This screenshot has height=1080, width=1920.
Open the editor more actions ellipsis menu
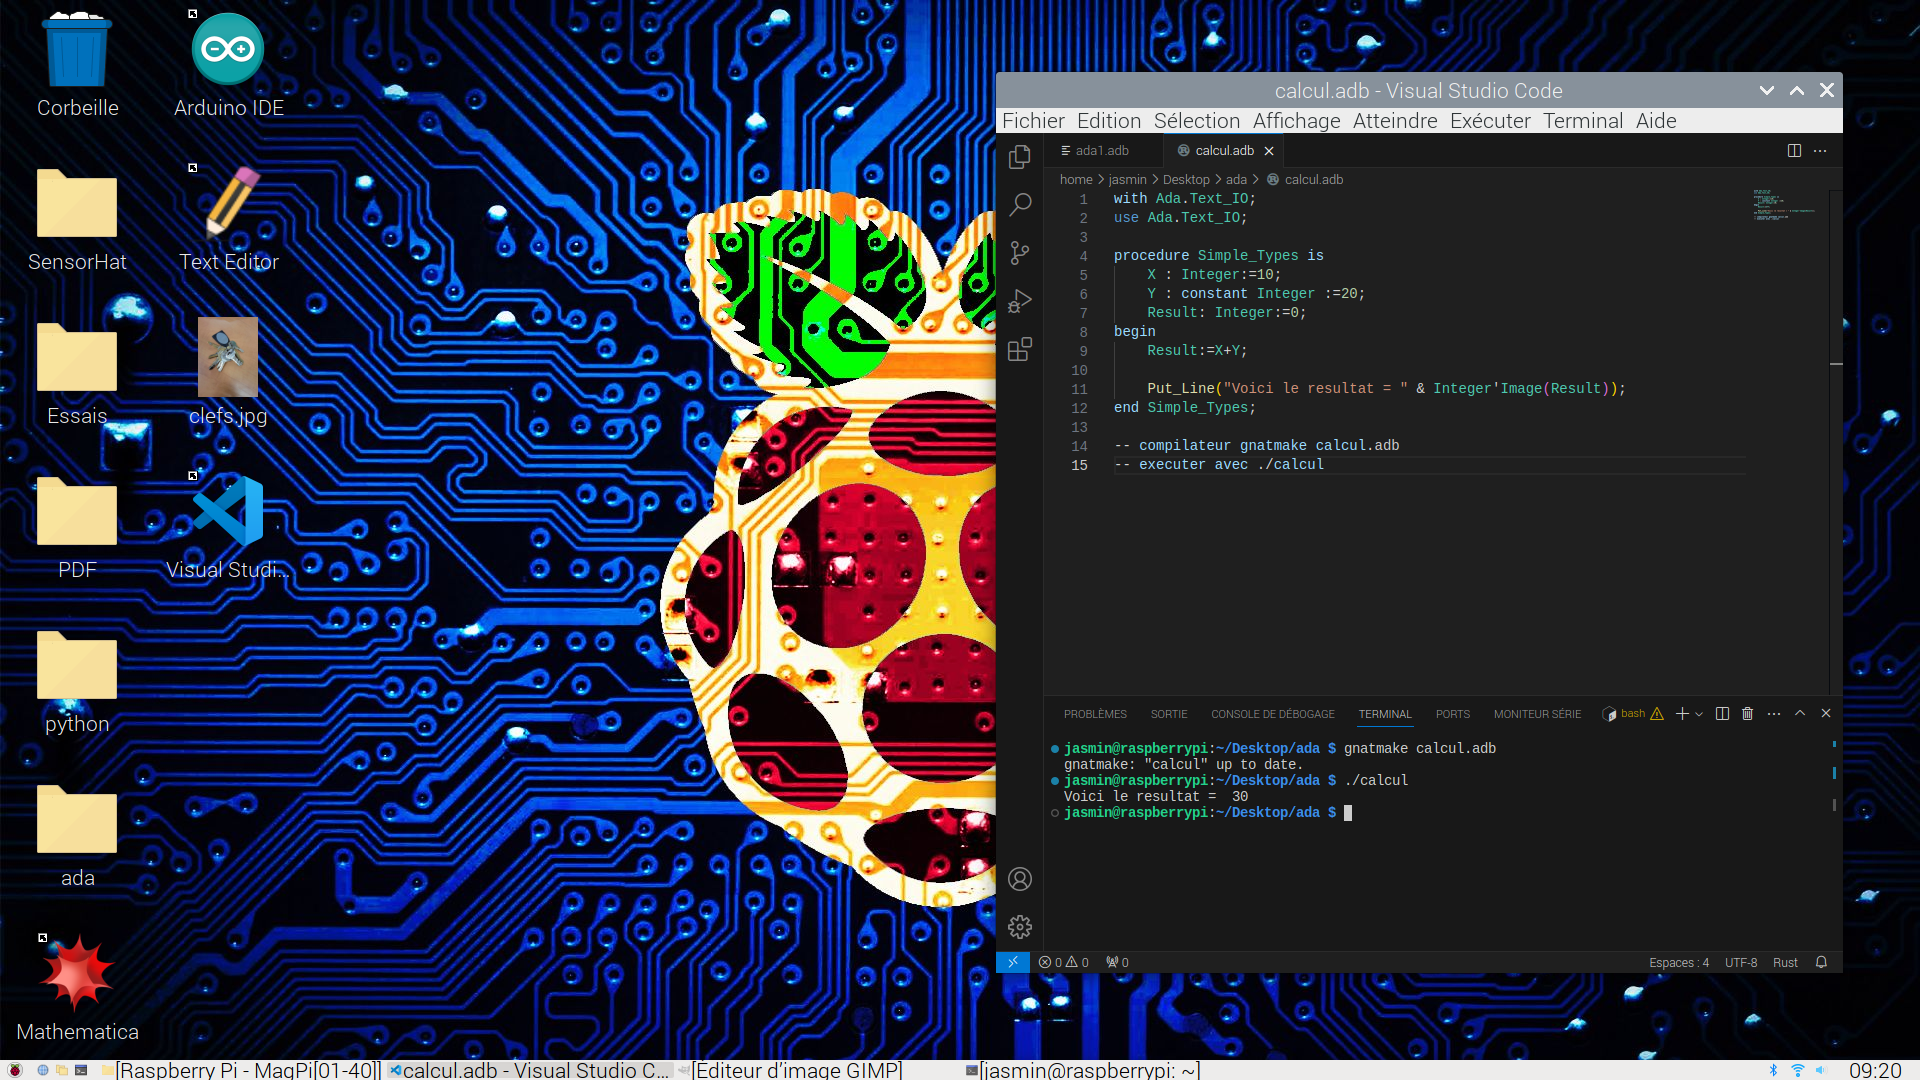(1820, 151)
